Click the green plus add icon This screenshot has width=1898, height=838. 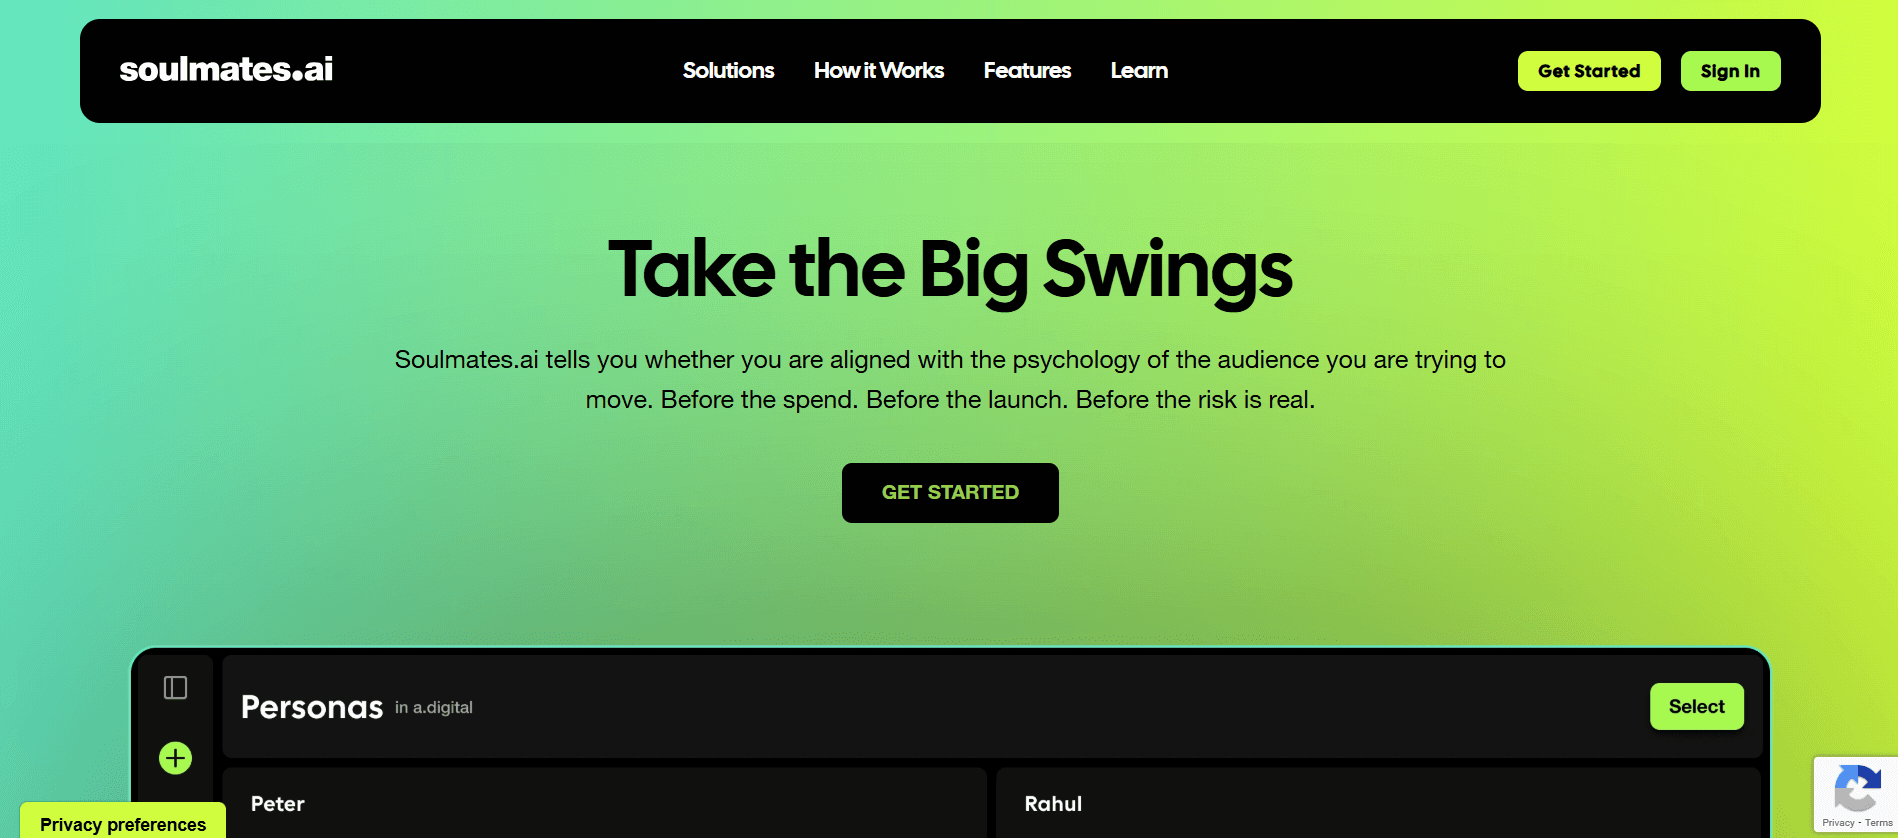(175, 758)
